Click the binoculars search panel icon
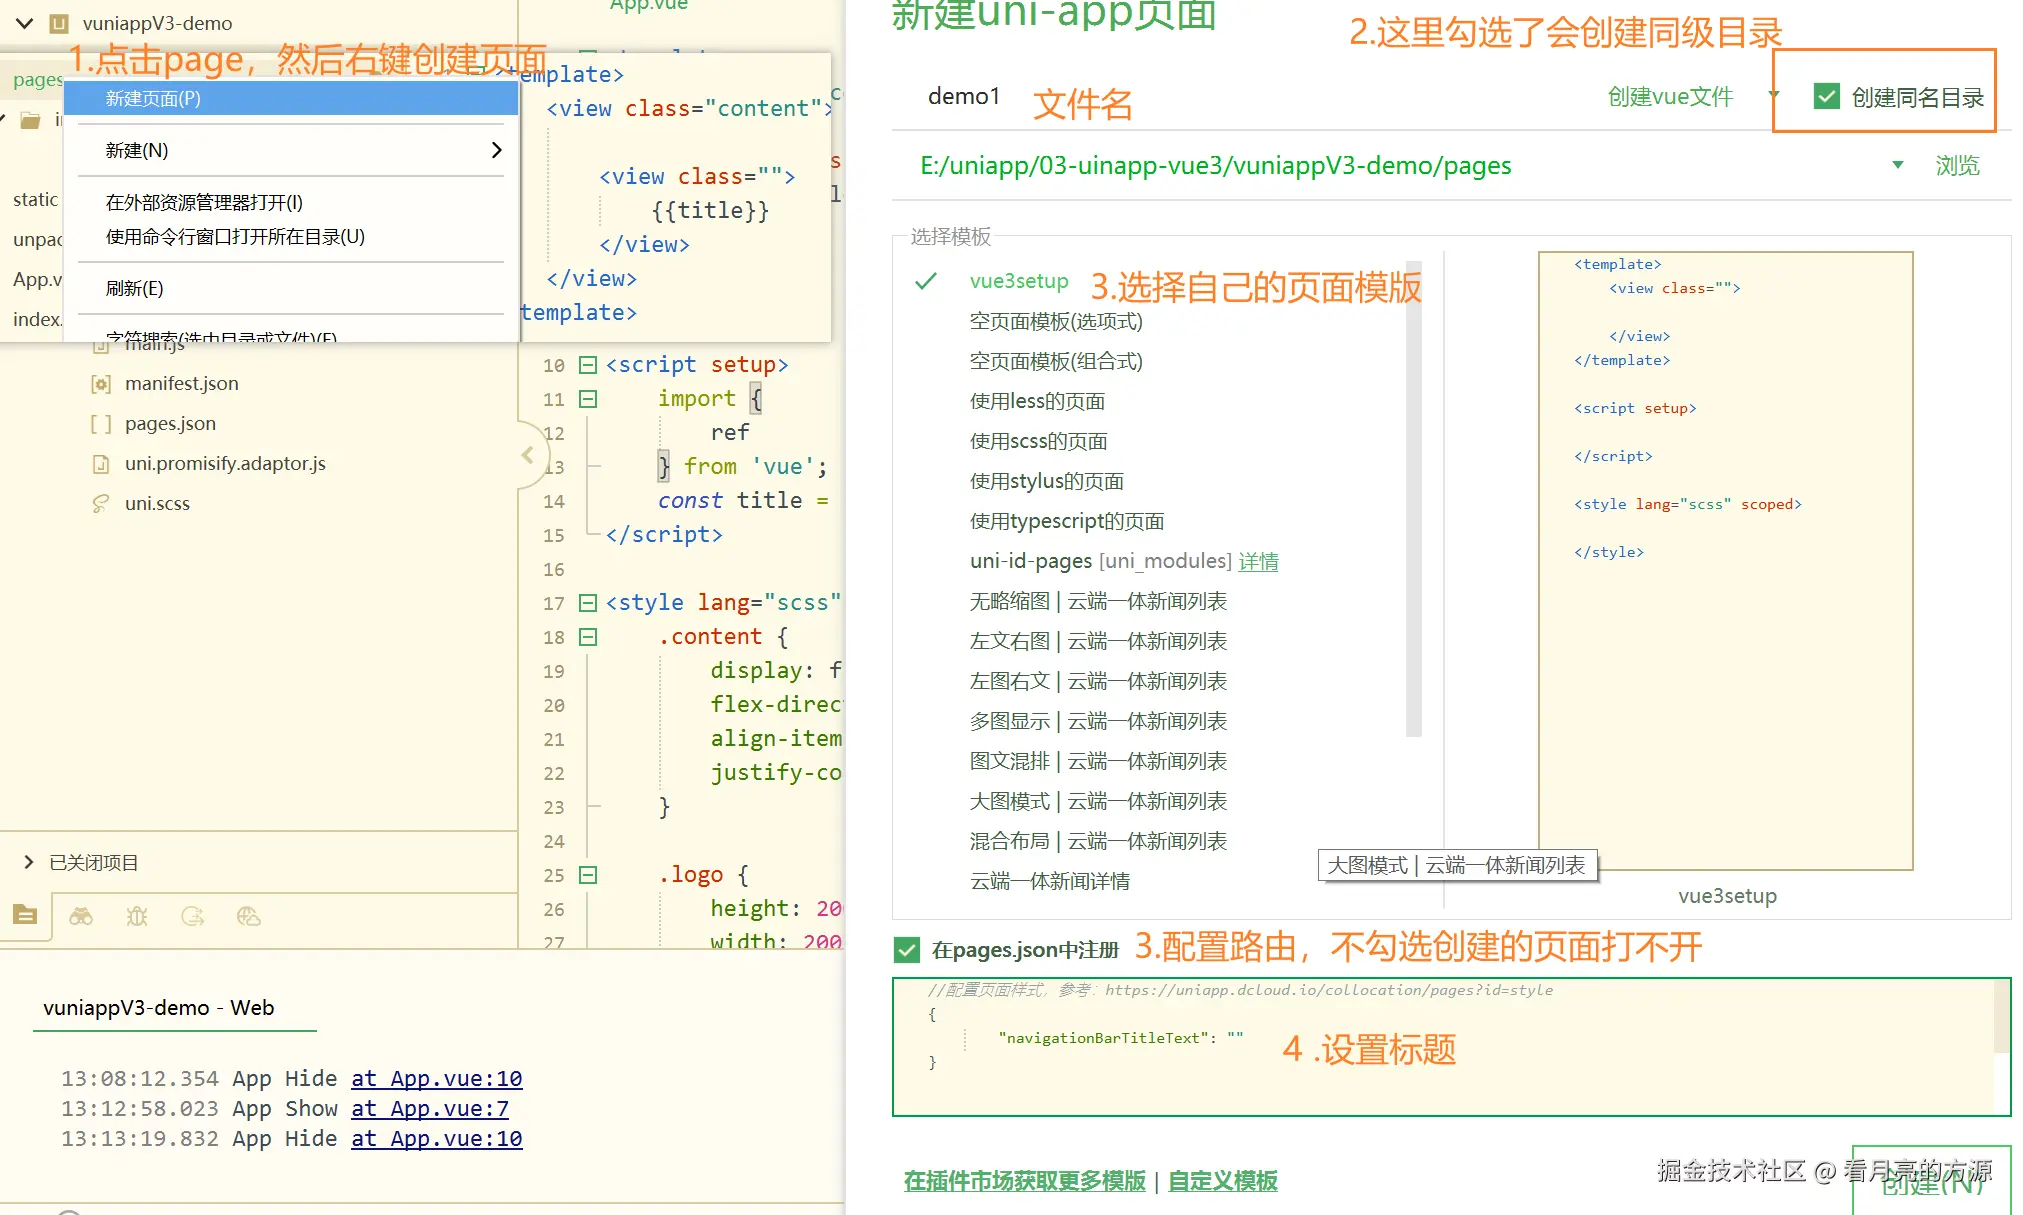The height and width of the screenshot is (1215, 2023). 81,916
